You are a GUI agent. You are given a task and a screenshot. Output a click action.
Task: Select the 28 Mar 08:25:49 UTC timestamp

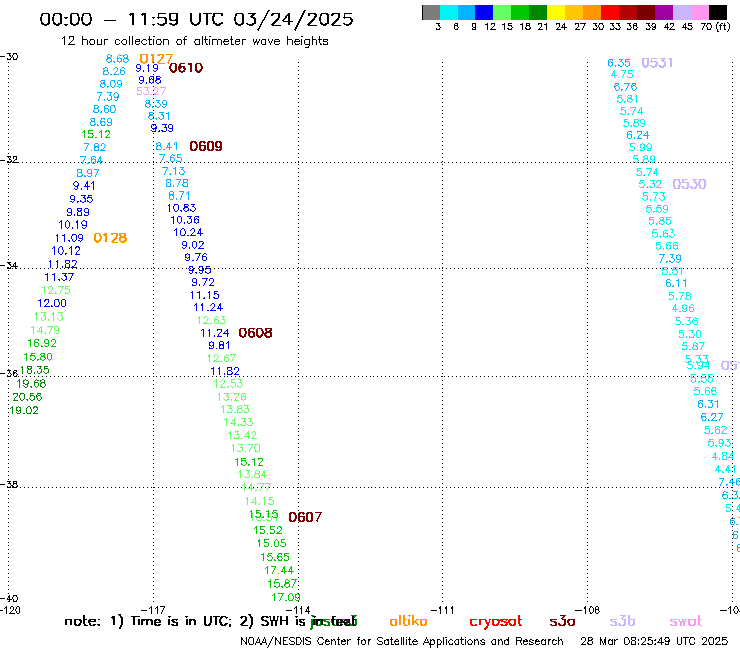tap(654, 641)
